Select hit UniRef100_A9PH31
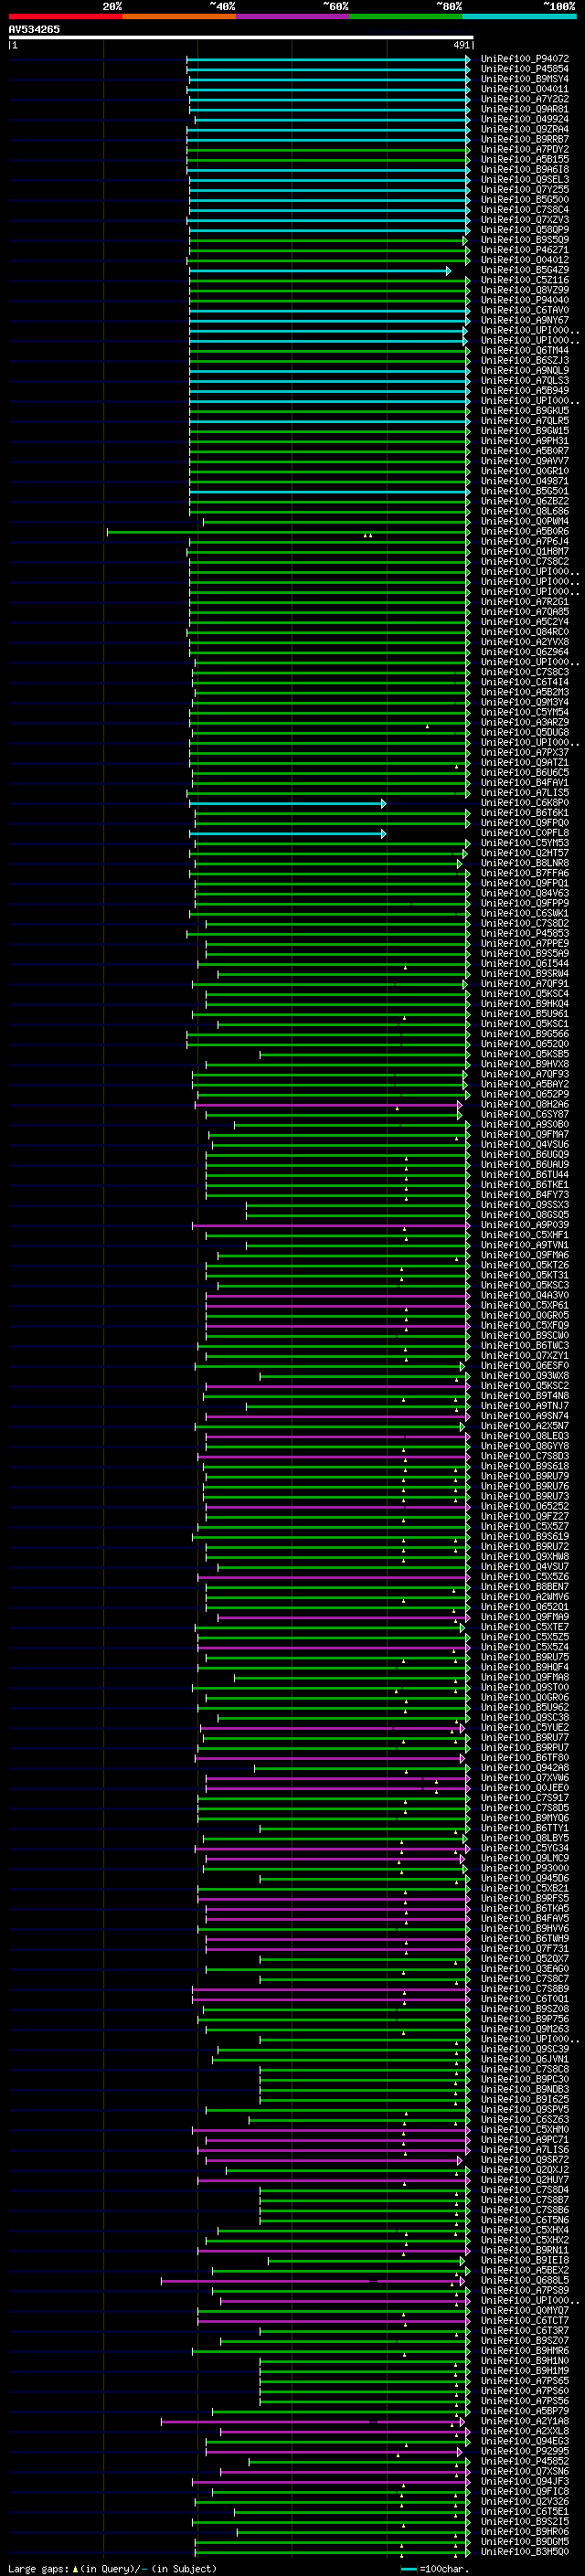Image resolution: width=585 pixels, height=2576 pixels. point(524,441)
